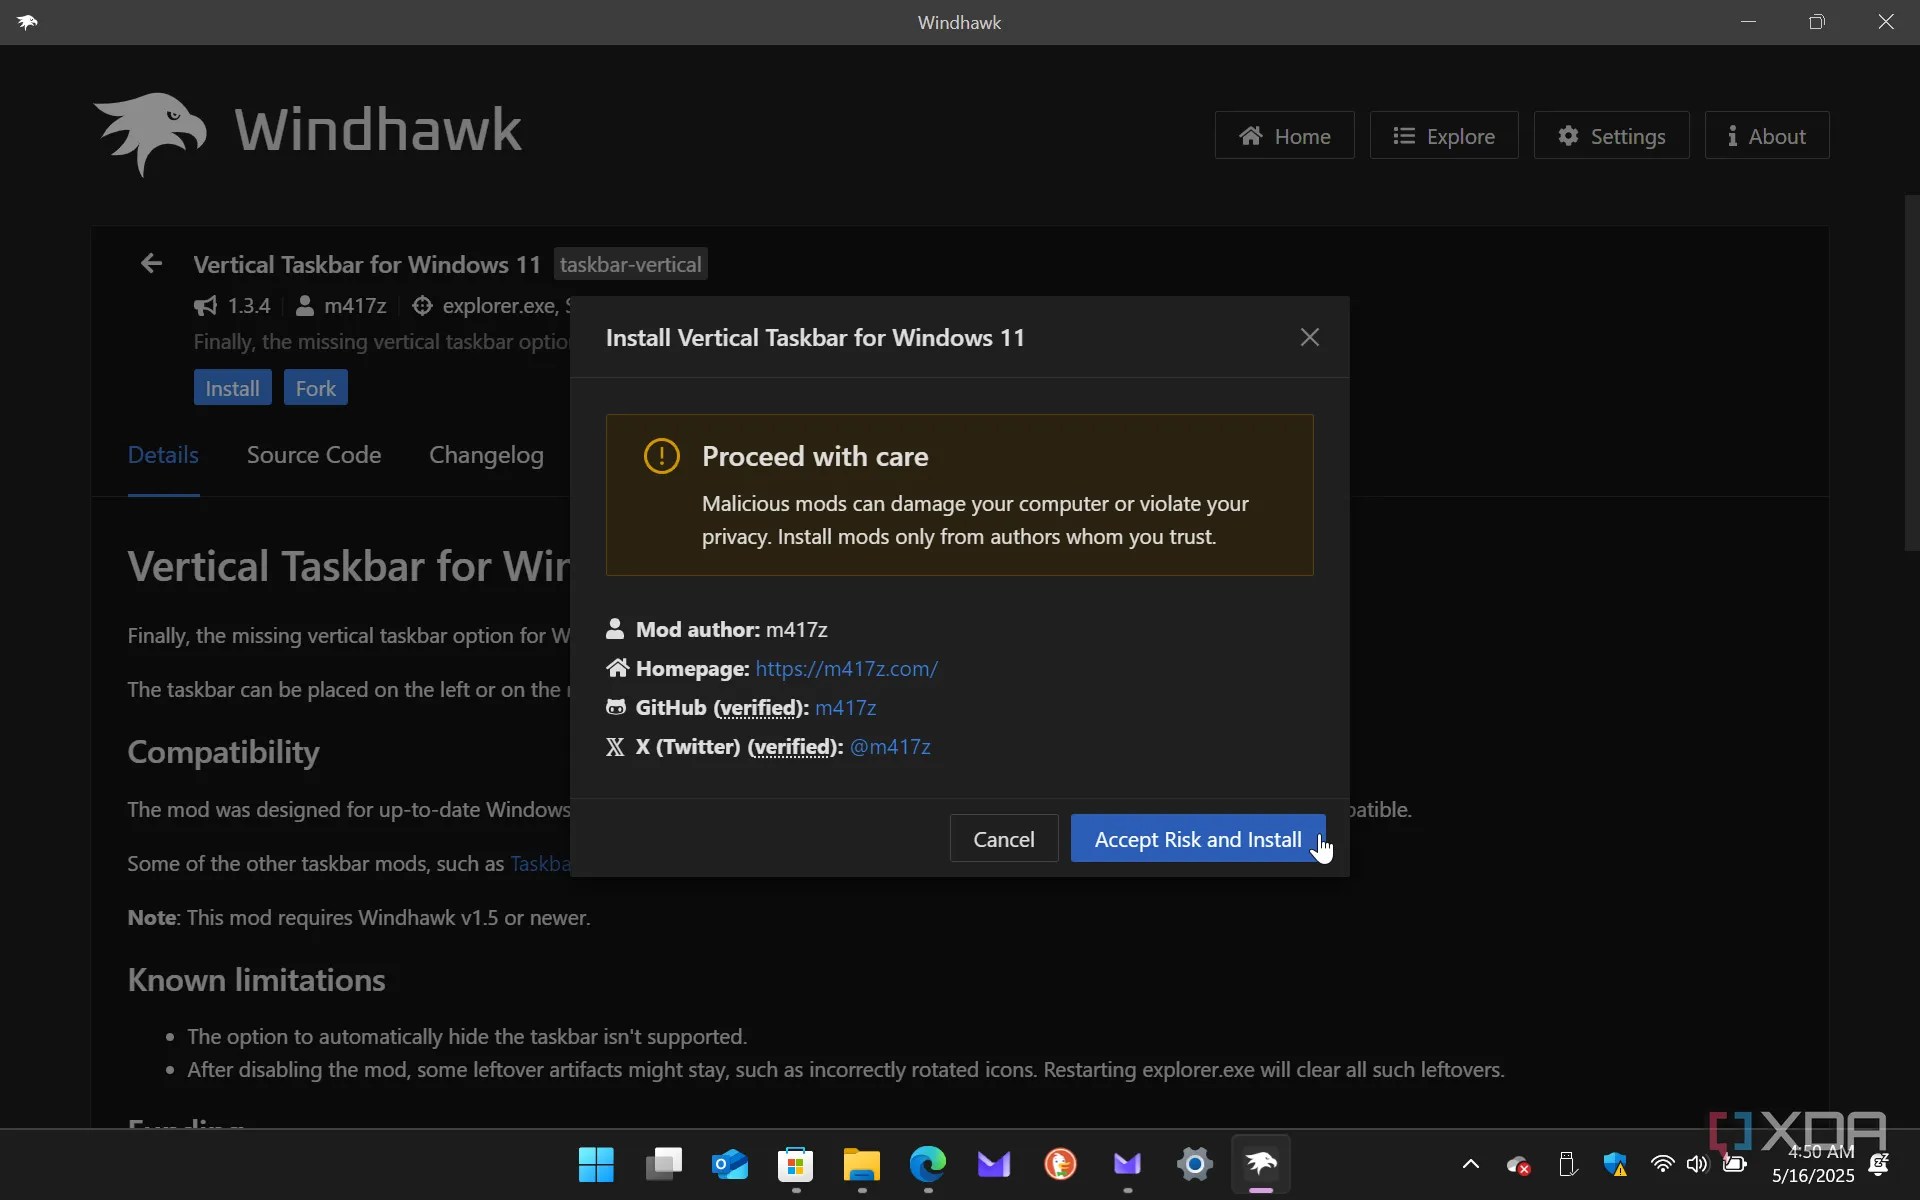Click the page vertical scrollbar
This screenshot has width=1920, height=1200.
1911,372
